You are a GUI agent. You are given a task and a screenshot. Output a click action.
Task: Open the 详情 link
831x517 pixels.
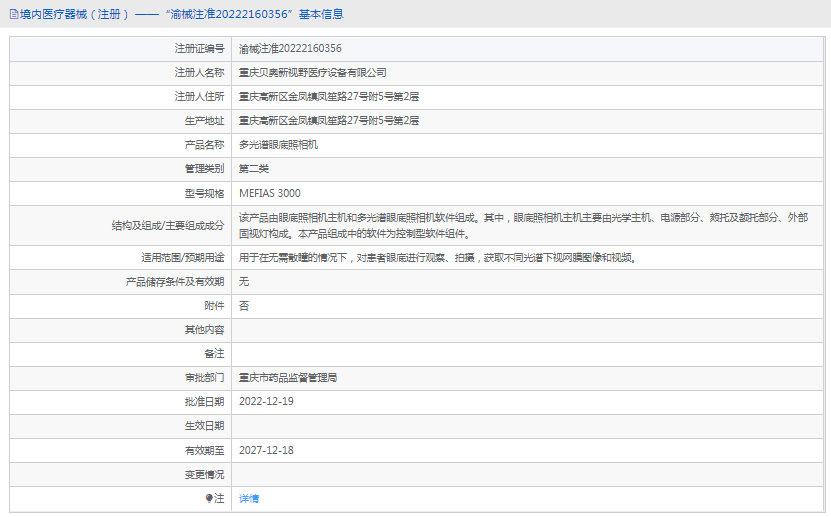(x=249, y=498)
